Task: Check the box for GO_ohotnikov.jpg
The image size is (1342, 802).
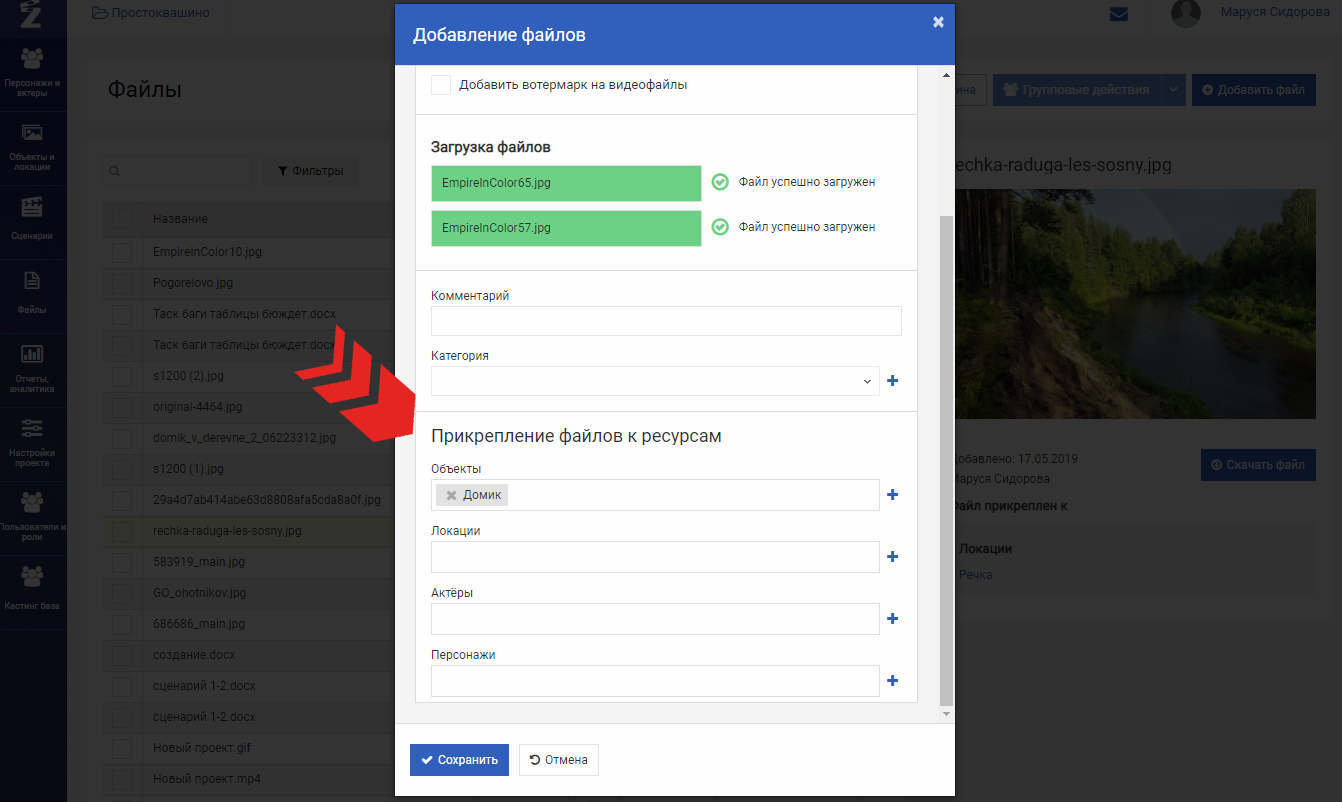Action: click(122, 593)
